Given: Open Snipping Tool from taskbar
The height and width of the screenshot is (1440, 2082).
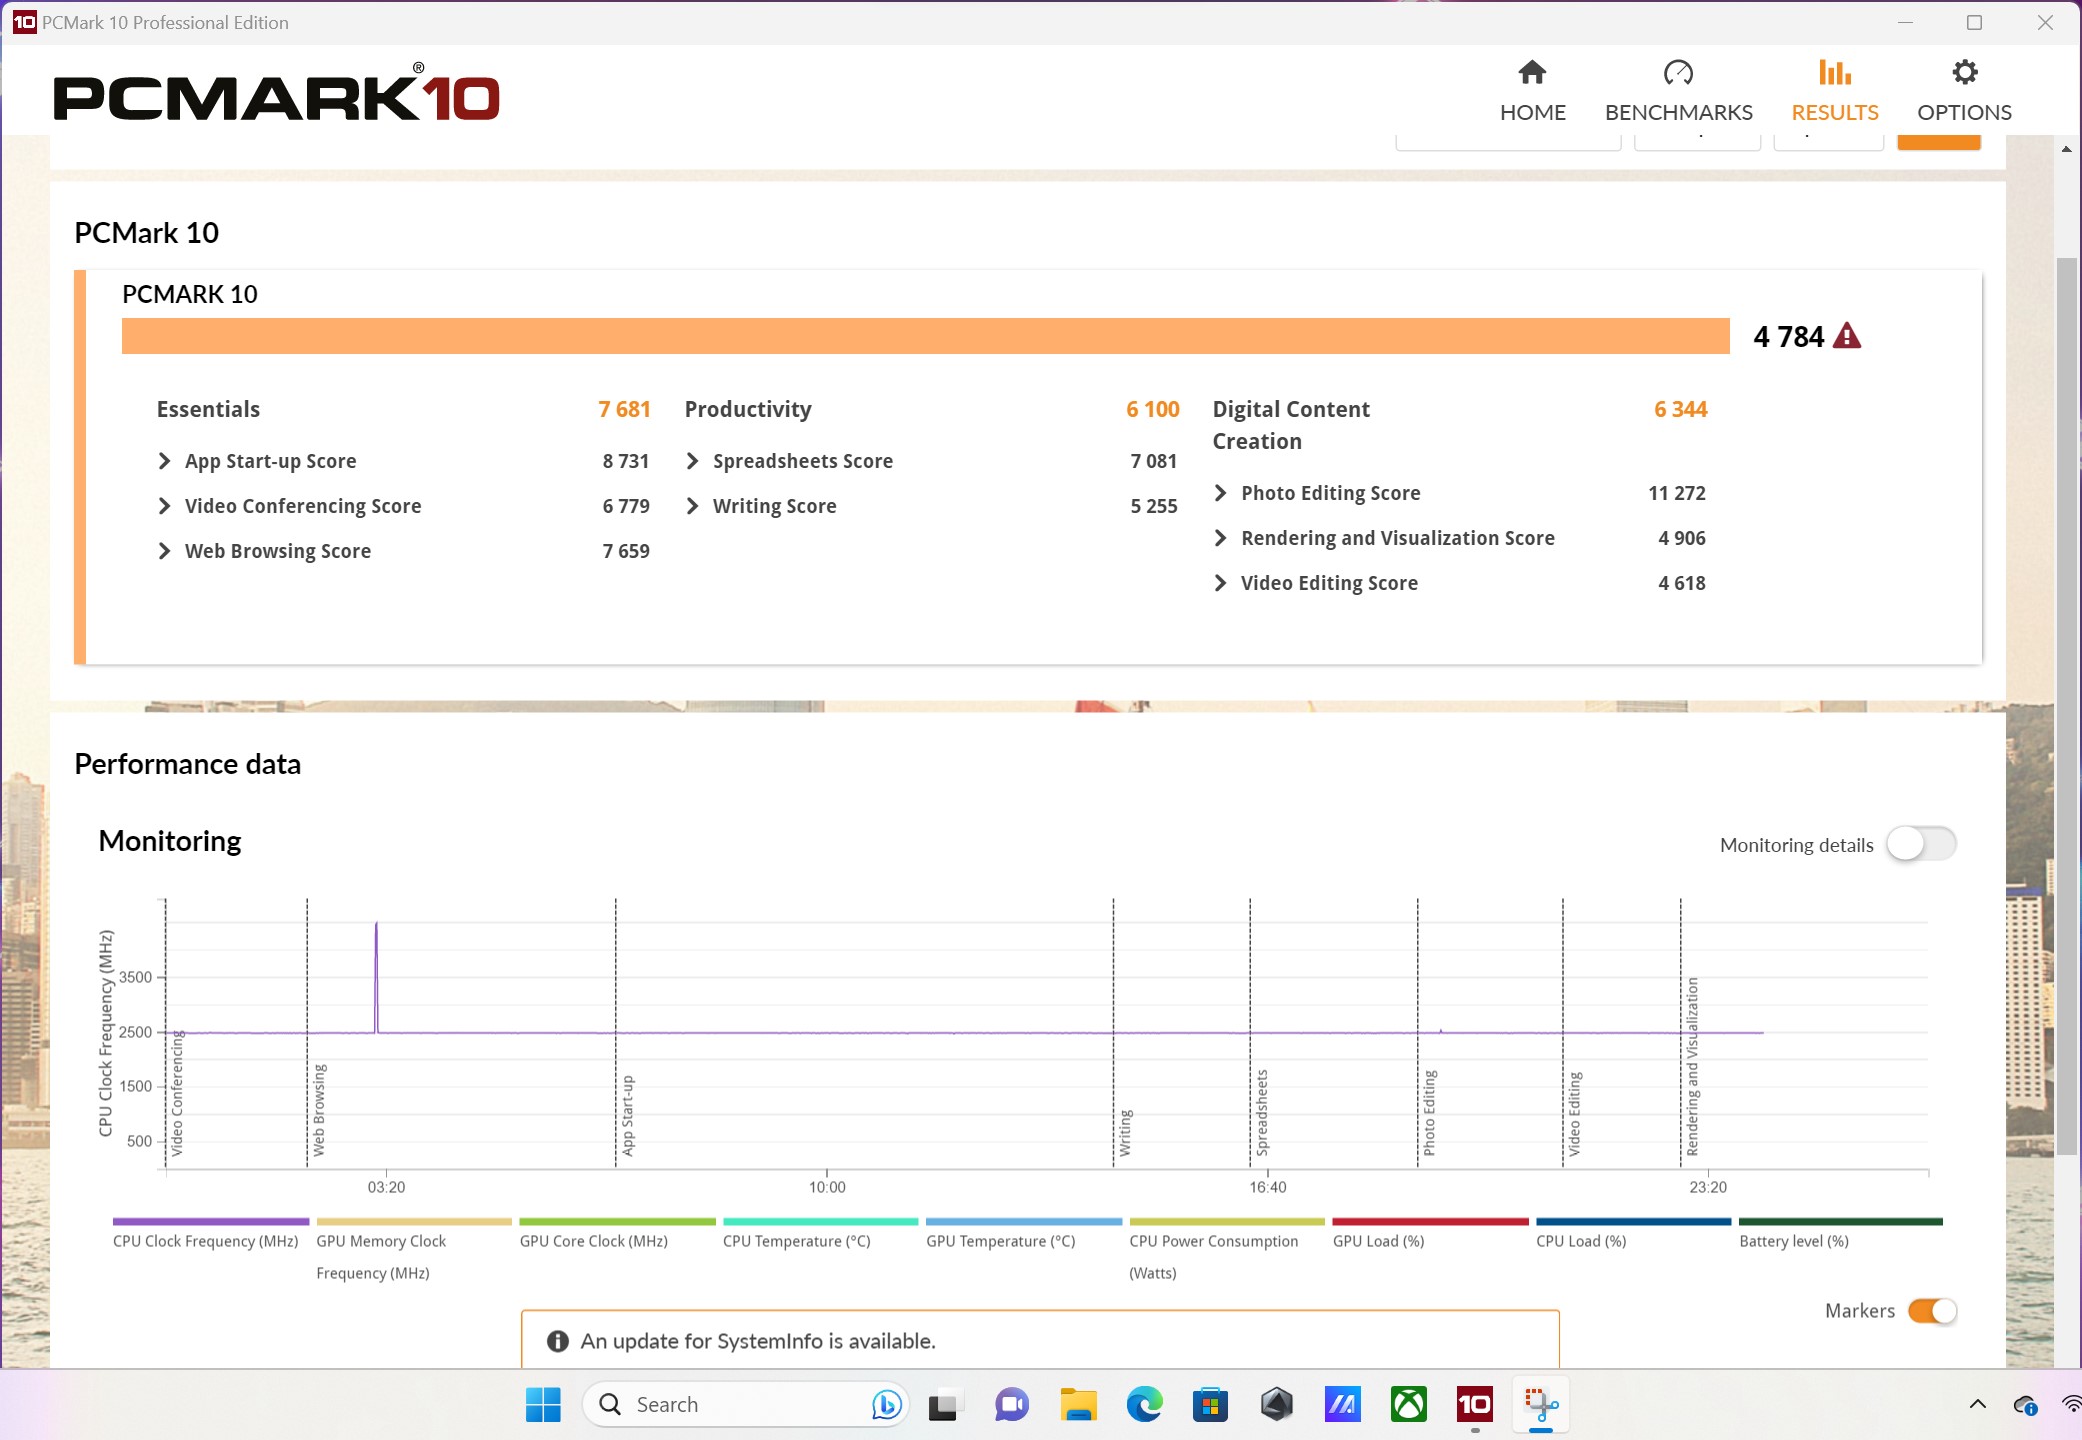Looking at the screenshot, I should tap(1541, 1405).
